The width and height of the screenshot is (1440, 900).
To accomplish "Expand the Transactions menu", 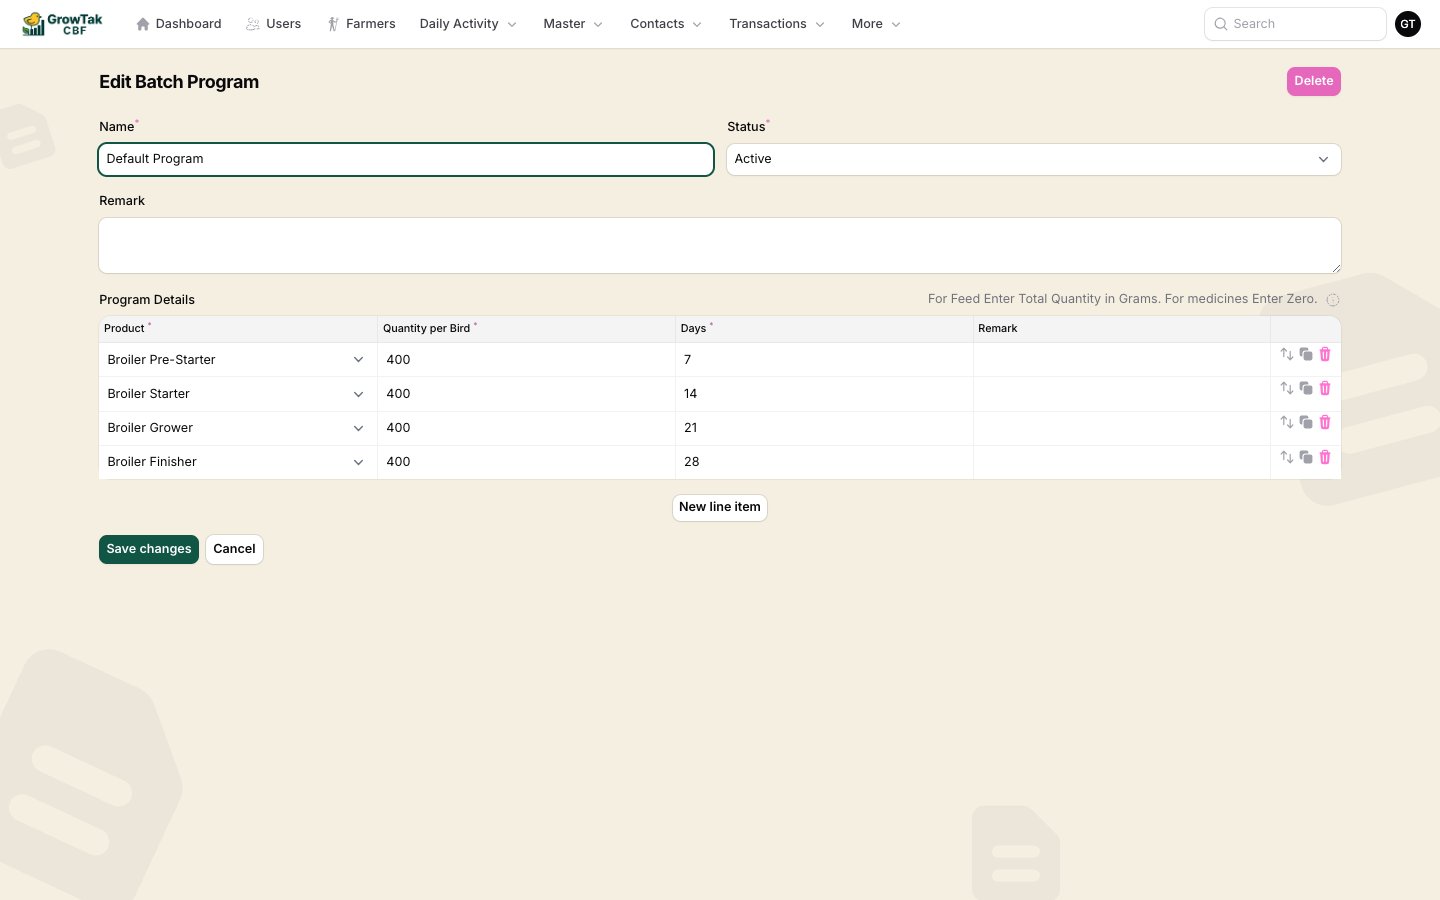I will click(x=777, y=24).
